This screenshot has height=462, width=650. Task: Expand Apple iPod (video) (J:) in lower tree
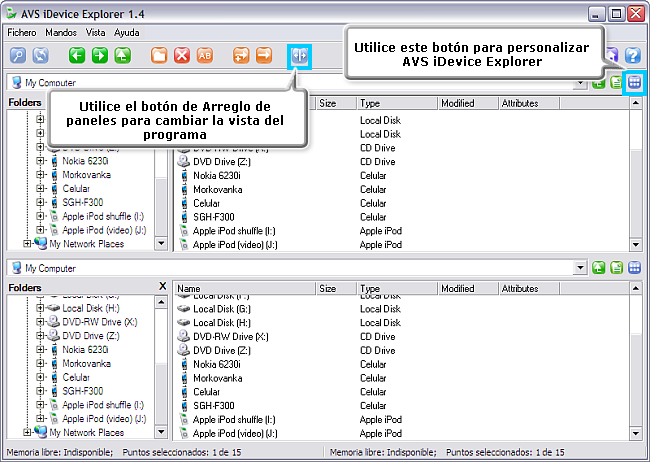(40, 419)
